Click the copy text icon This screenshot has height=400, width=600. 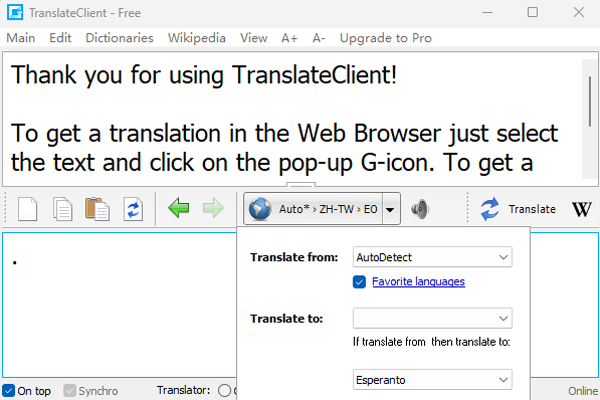[62, 209]
